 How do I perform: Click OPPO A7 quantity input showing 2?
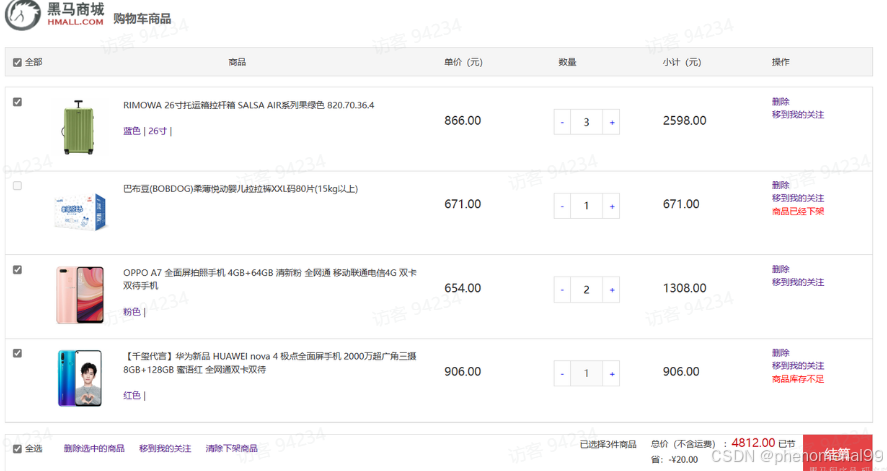587,289
